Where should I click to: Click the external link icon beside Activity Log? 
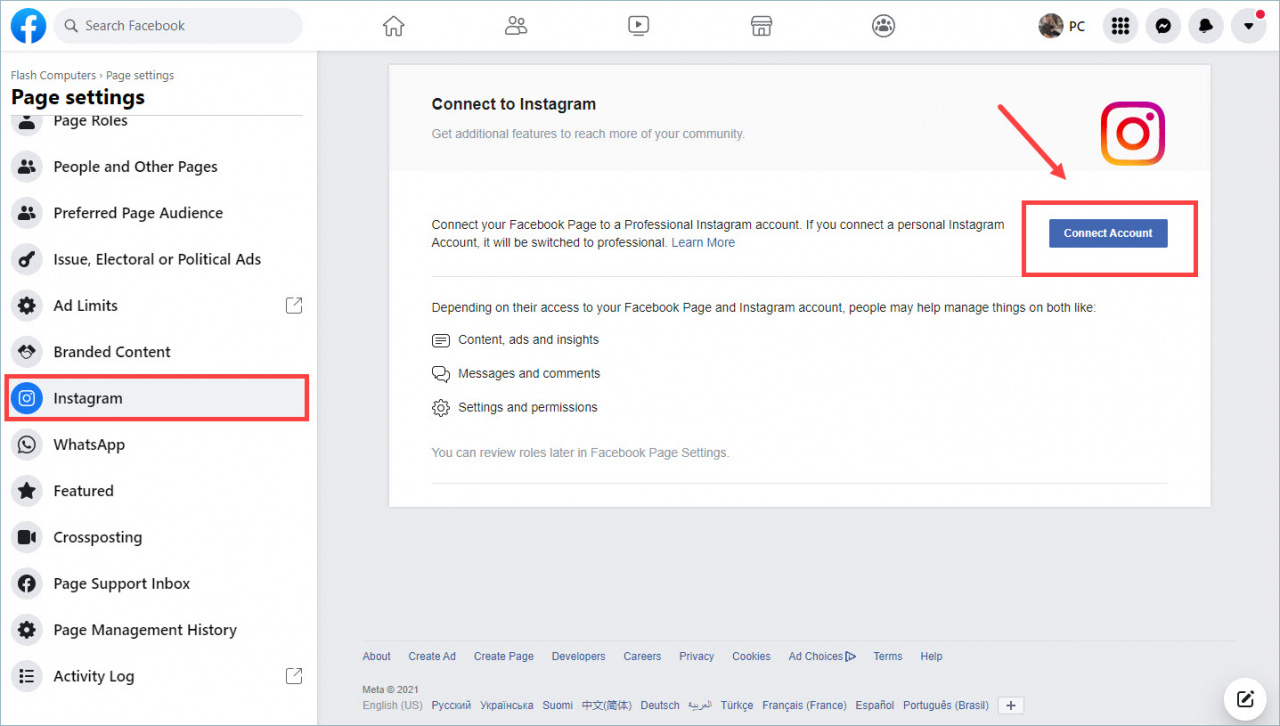[x=294, y=676]
